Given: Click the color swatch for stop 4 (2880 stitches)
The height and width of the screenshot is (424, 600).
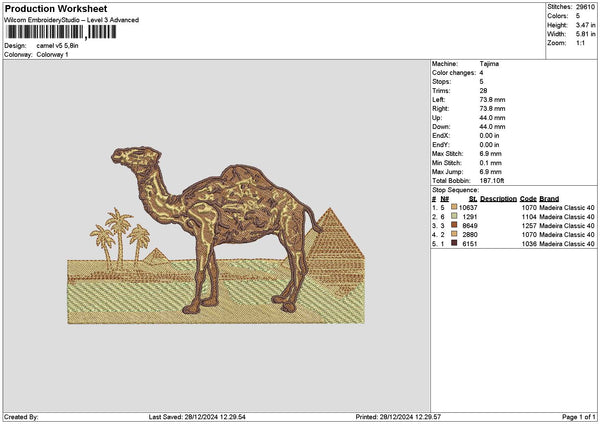Looking at the screenshot, I should pyautogui.click(x=454, y=234).
